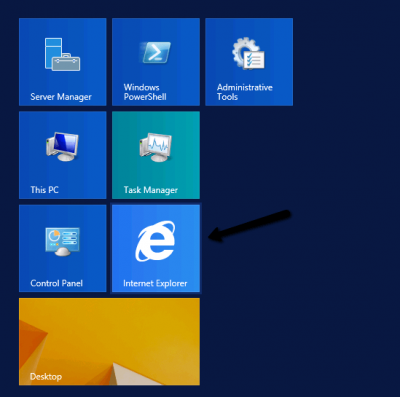Open the This PC tile
The width and height of the screenshot is (400, 397).
63,155
